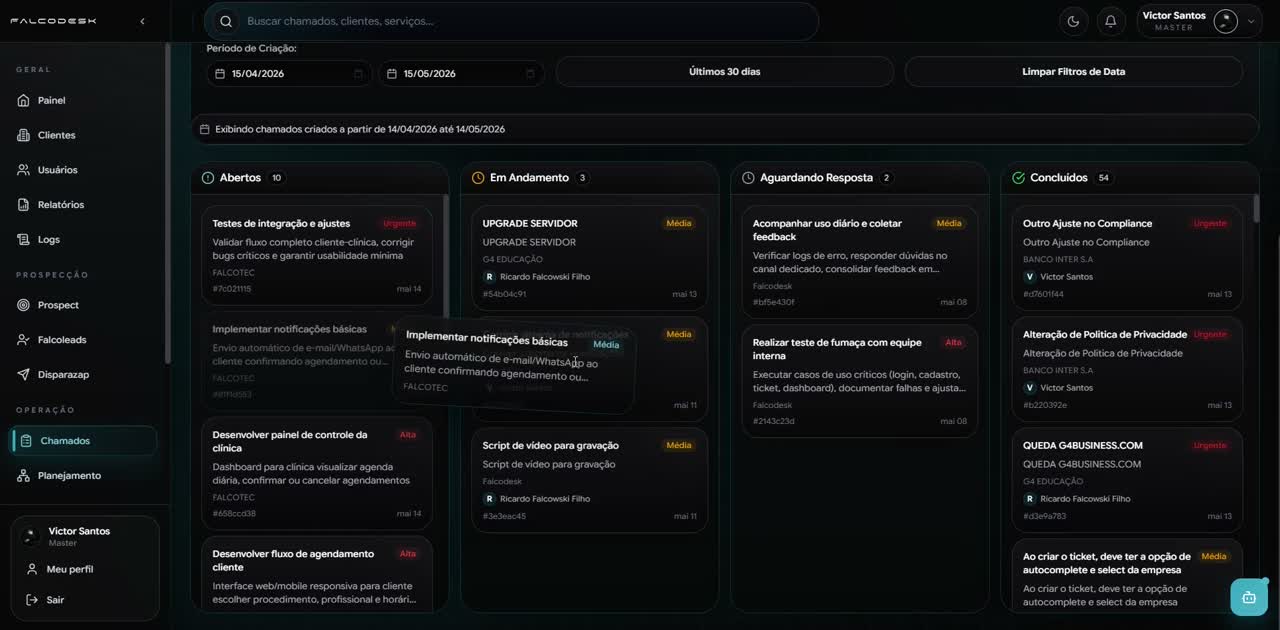Screen dimensions: 1280x630
Task: Click the Concluídos column scrollbar
Action: 1257,208
